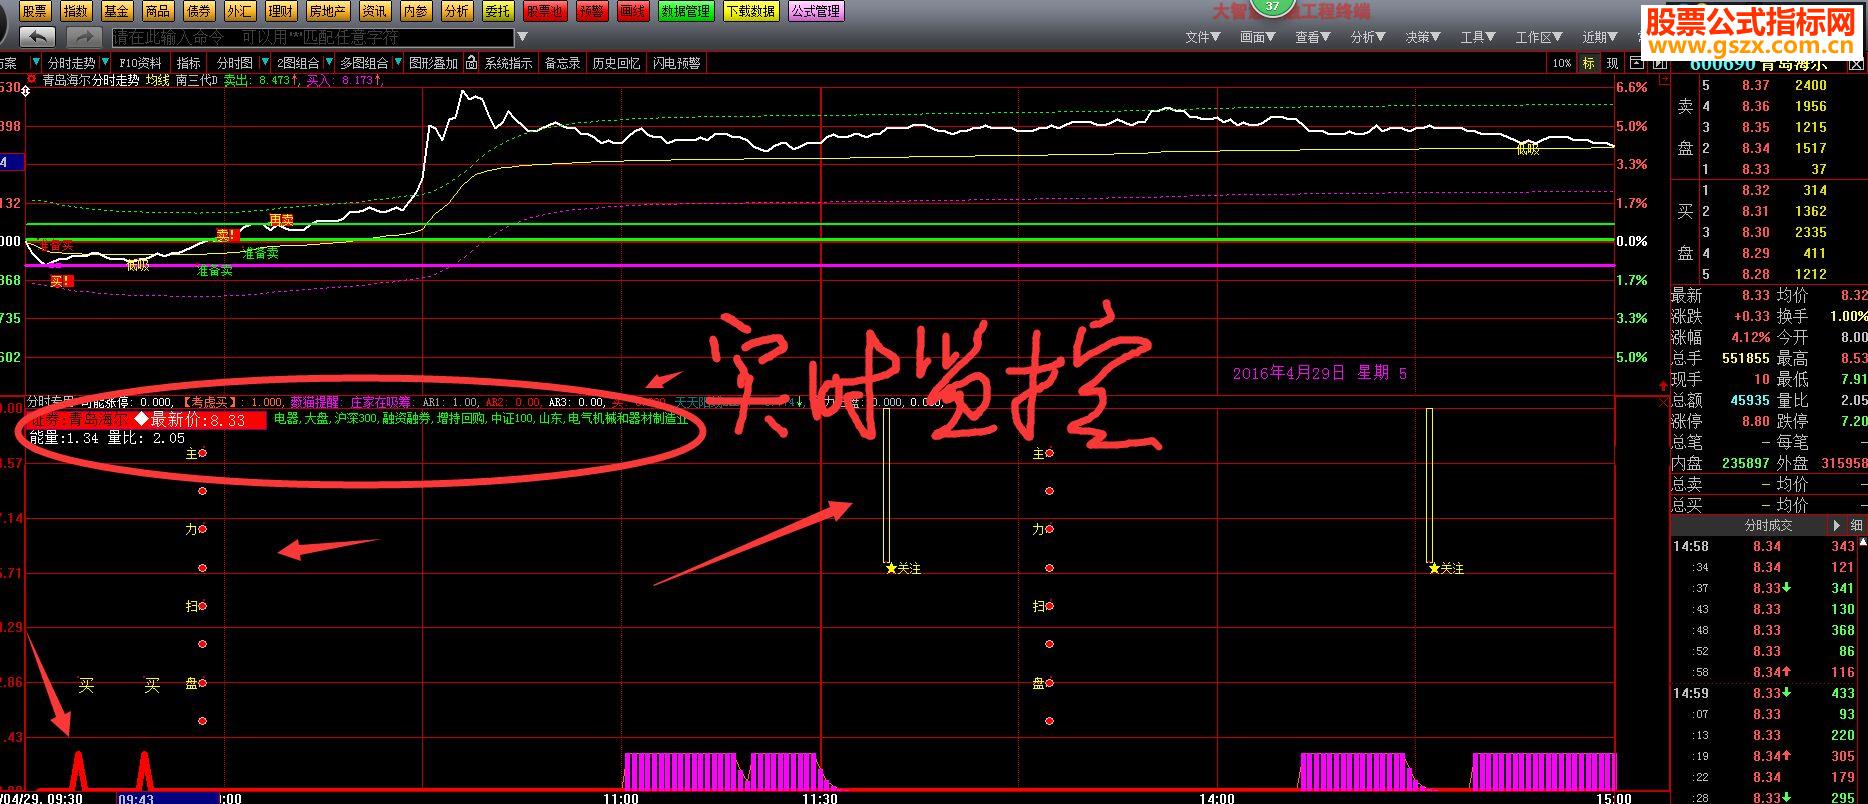Open the 备忘录 toolbar item
The width and height of the screenshot is (1868, 804).
point(562,63)
